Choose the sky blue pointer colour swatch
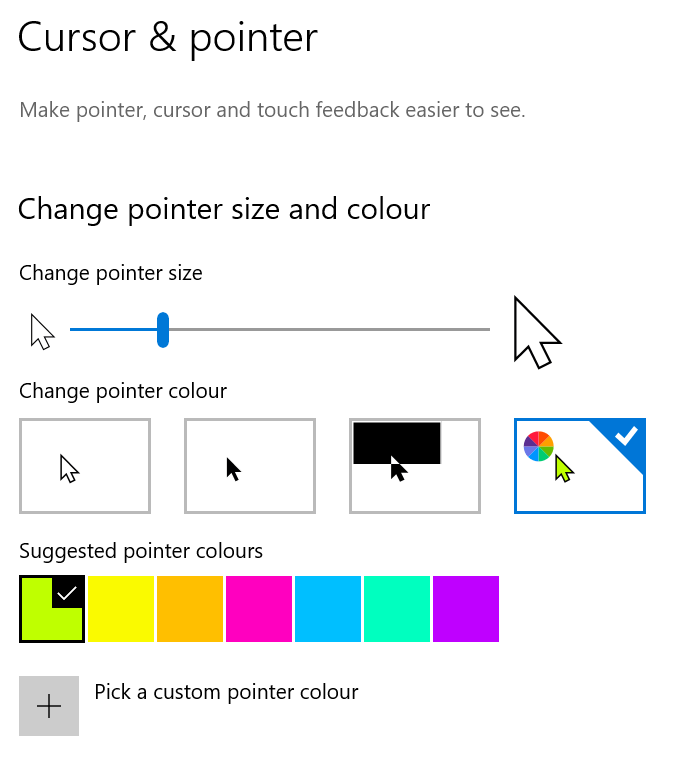The image size is (677, 759). 328,609
